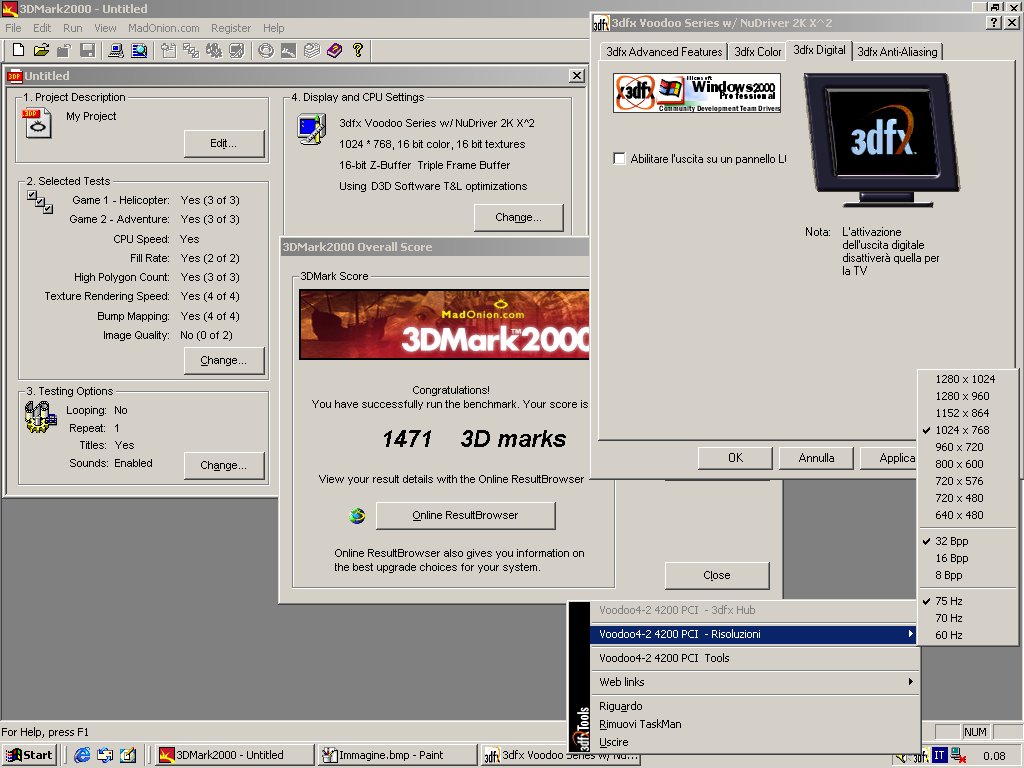Click the system info computer toolbar icon
The image size is (1024, 768).
point(115,50)
